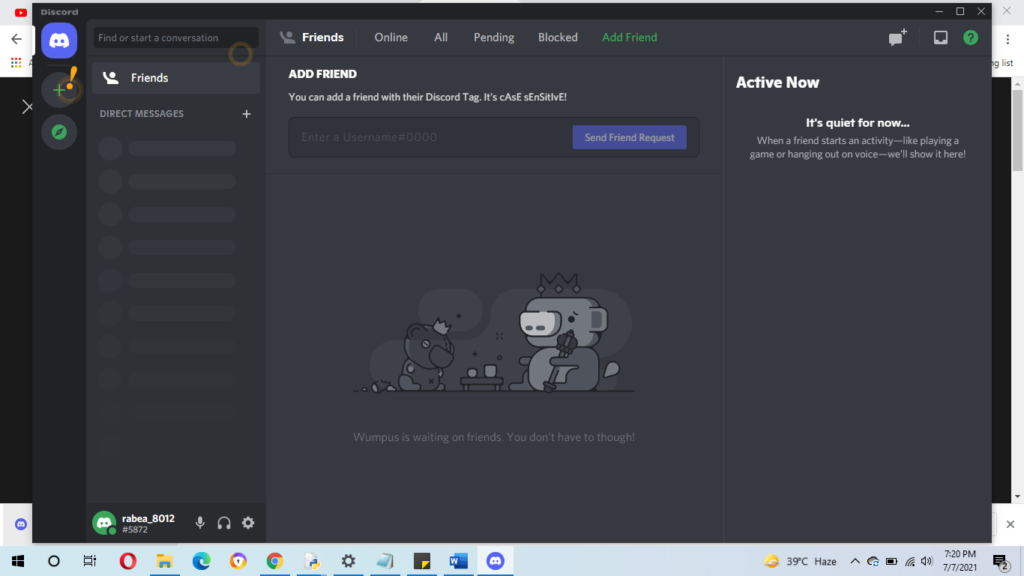Open User Settings gear
The image size is (1024, 576).
pos(248,522)
